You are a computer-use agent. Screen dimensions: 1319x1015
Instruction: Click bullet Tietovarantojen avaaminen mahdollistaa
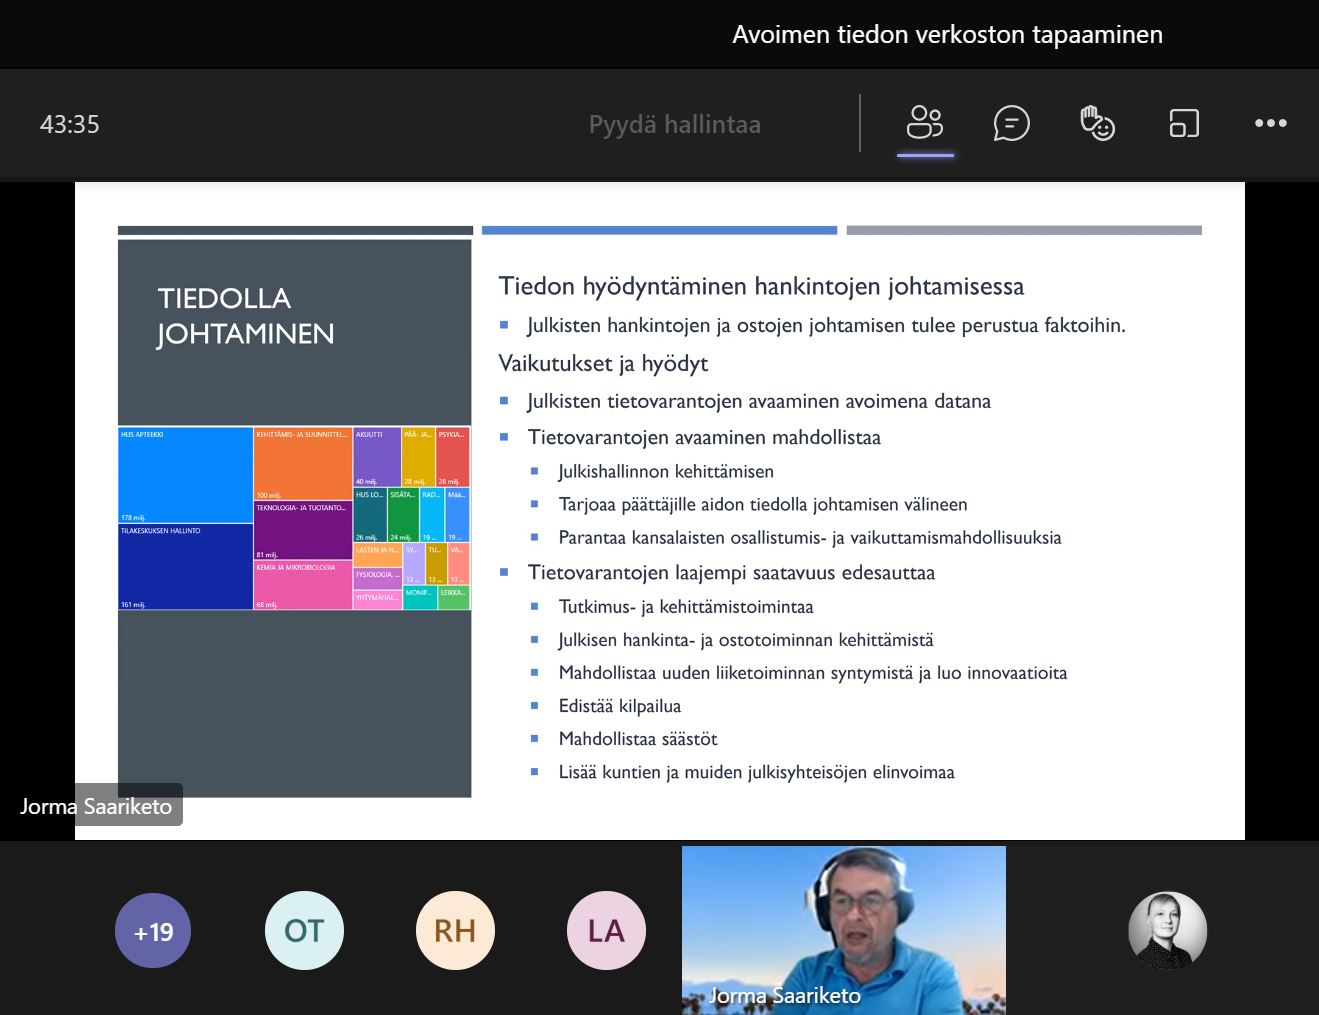(704, 437)
